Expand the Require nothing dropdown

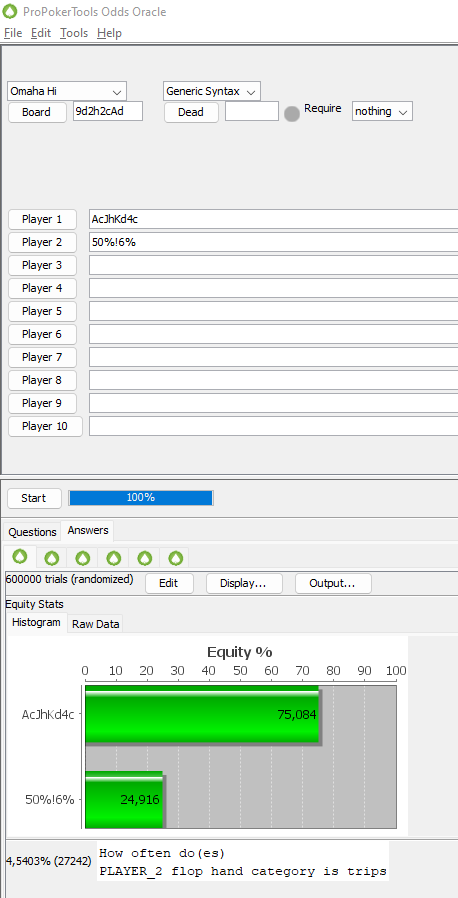coord(382,111)
